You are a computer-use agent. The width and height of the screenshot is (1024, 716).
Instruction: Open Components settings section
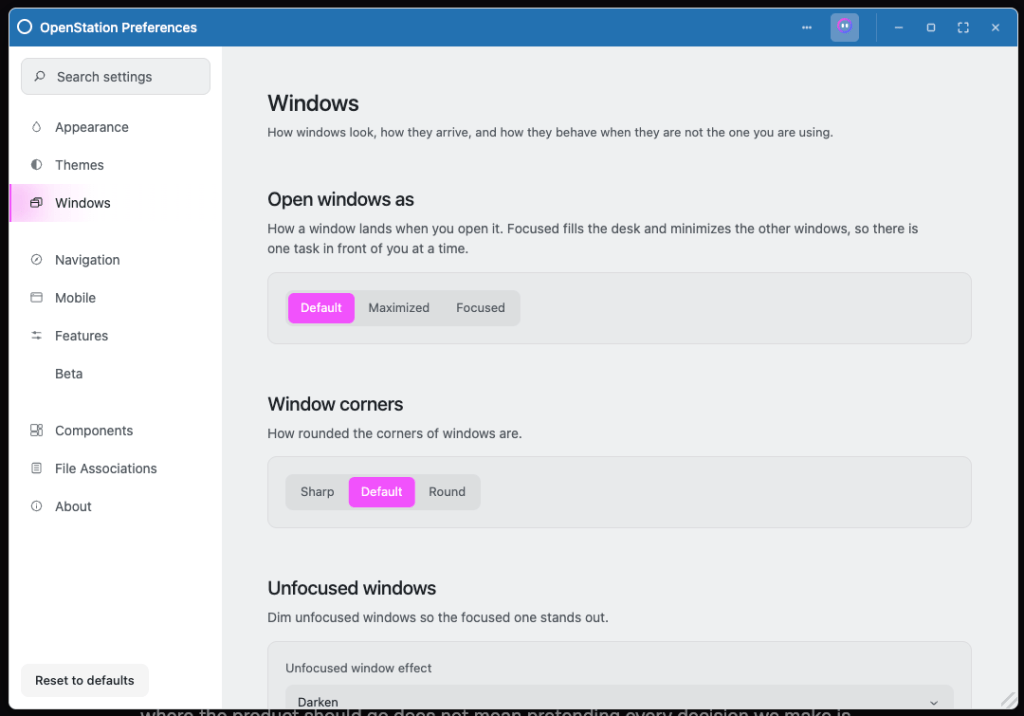[116, 431]
